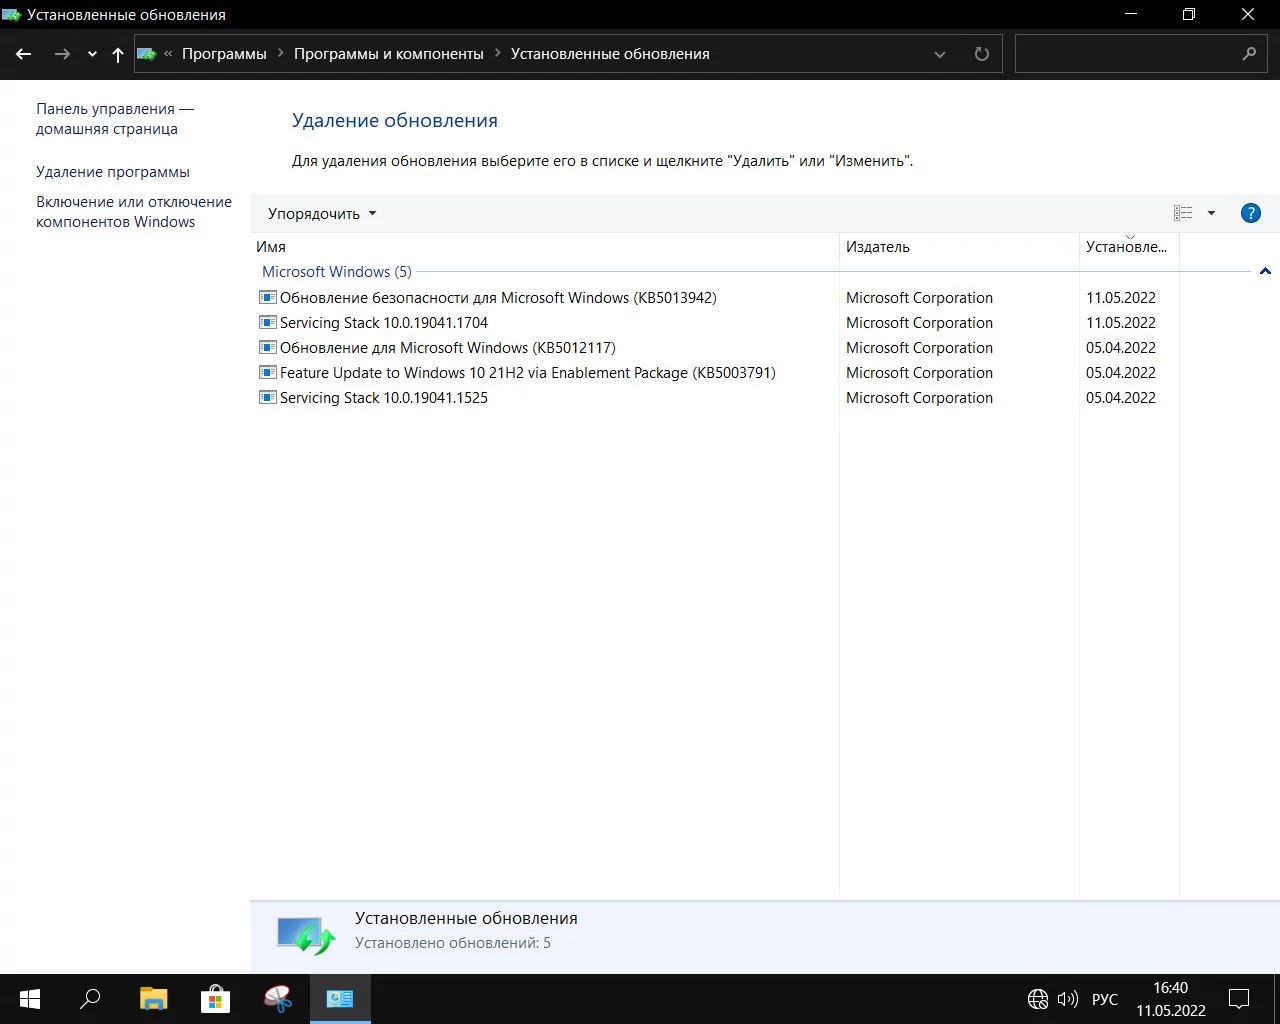Open Help with the question mark icon
Screen dimensions: 1280x1024
(1250, 213)
